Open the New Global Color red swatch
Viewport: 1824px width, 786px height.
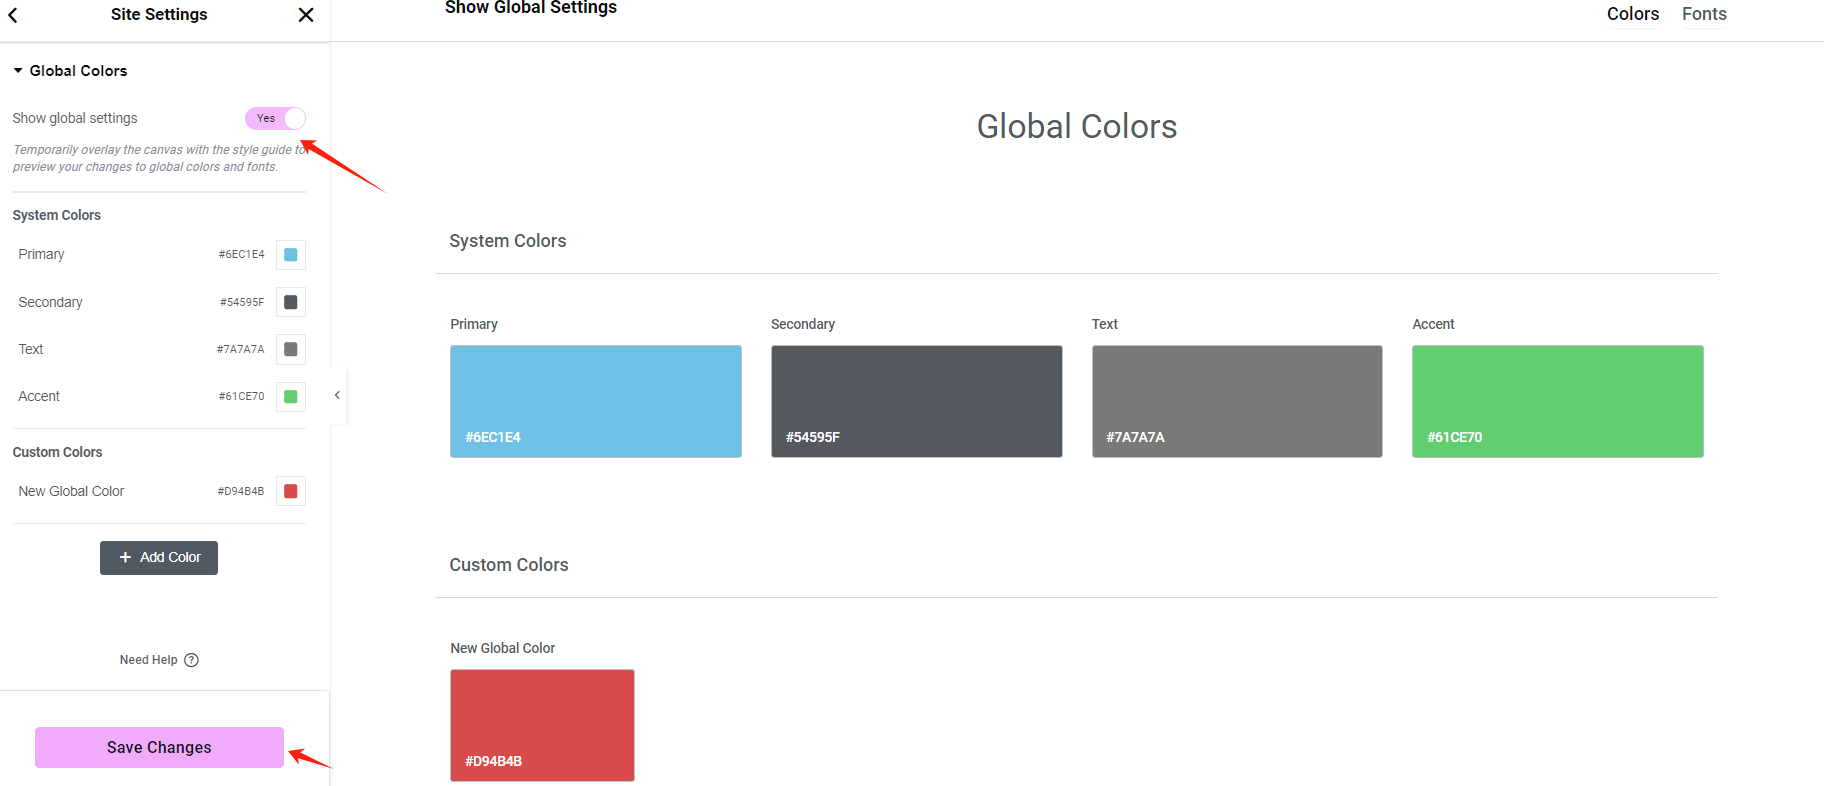pos(291,491)
